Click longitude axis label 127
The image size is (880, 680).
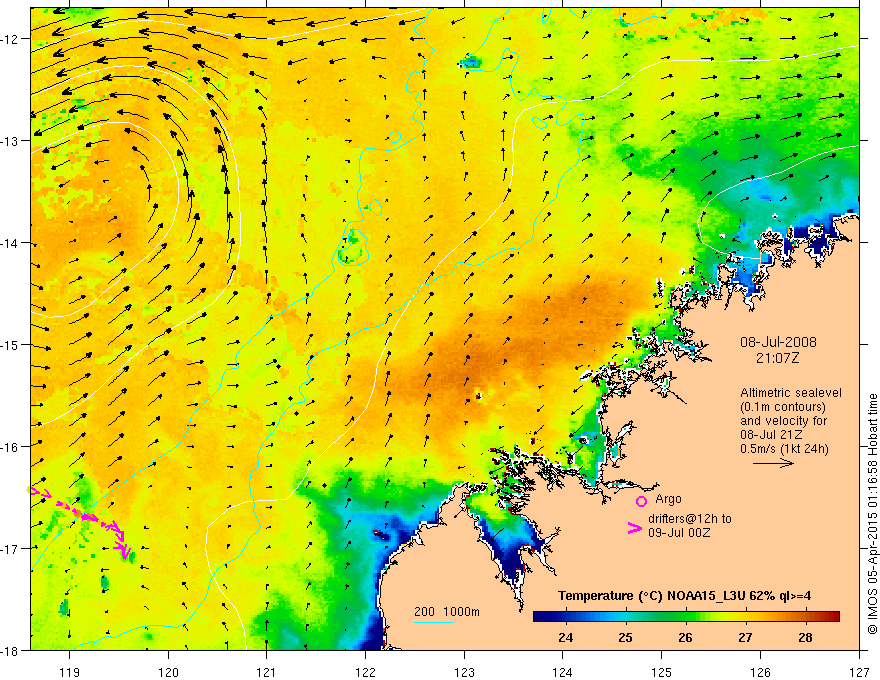click(859, 672)
